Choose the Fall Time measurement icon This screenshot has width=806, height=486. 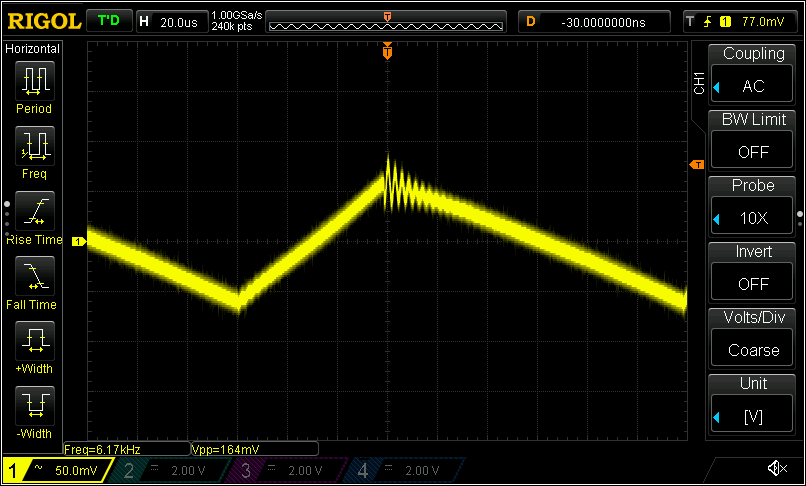(x=34, y=275)
